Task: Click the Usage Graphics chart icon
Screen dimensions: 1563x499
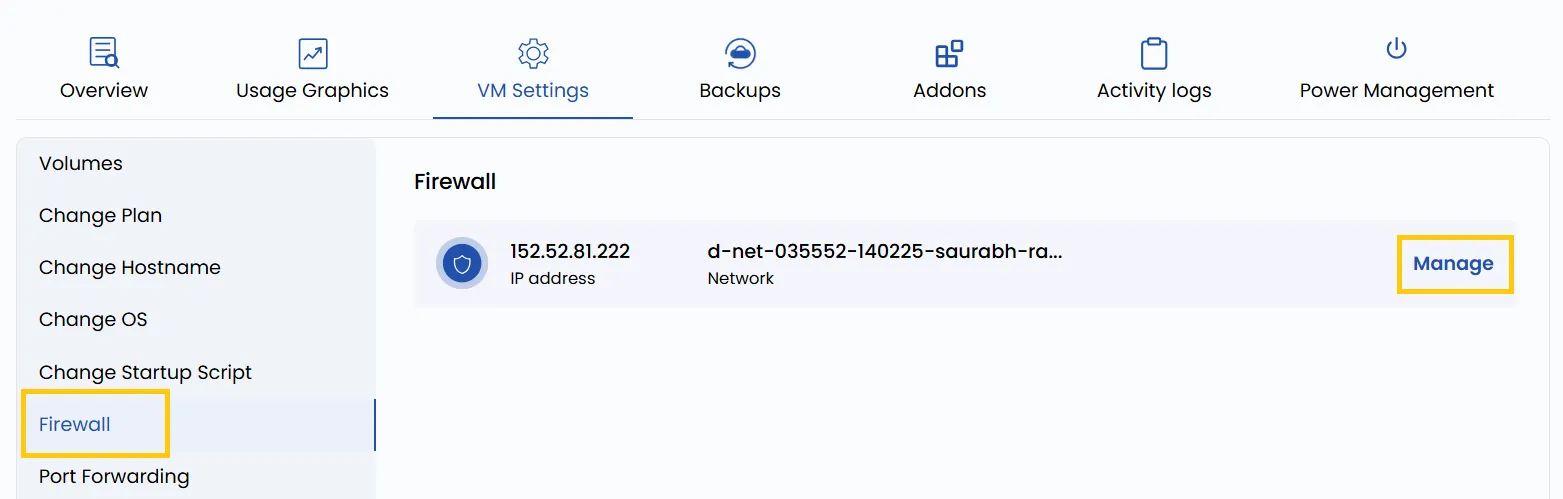Action: (313, 53)
